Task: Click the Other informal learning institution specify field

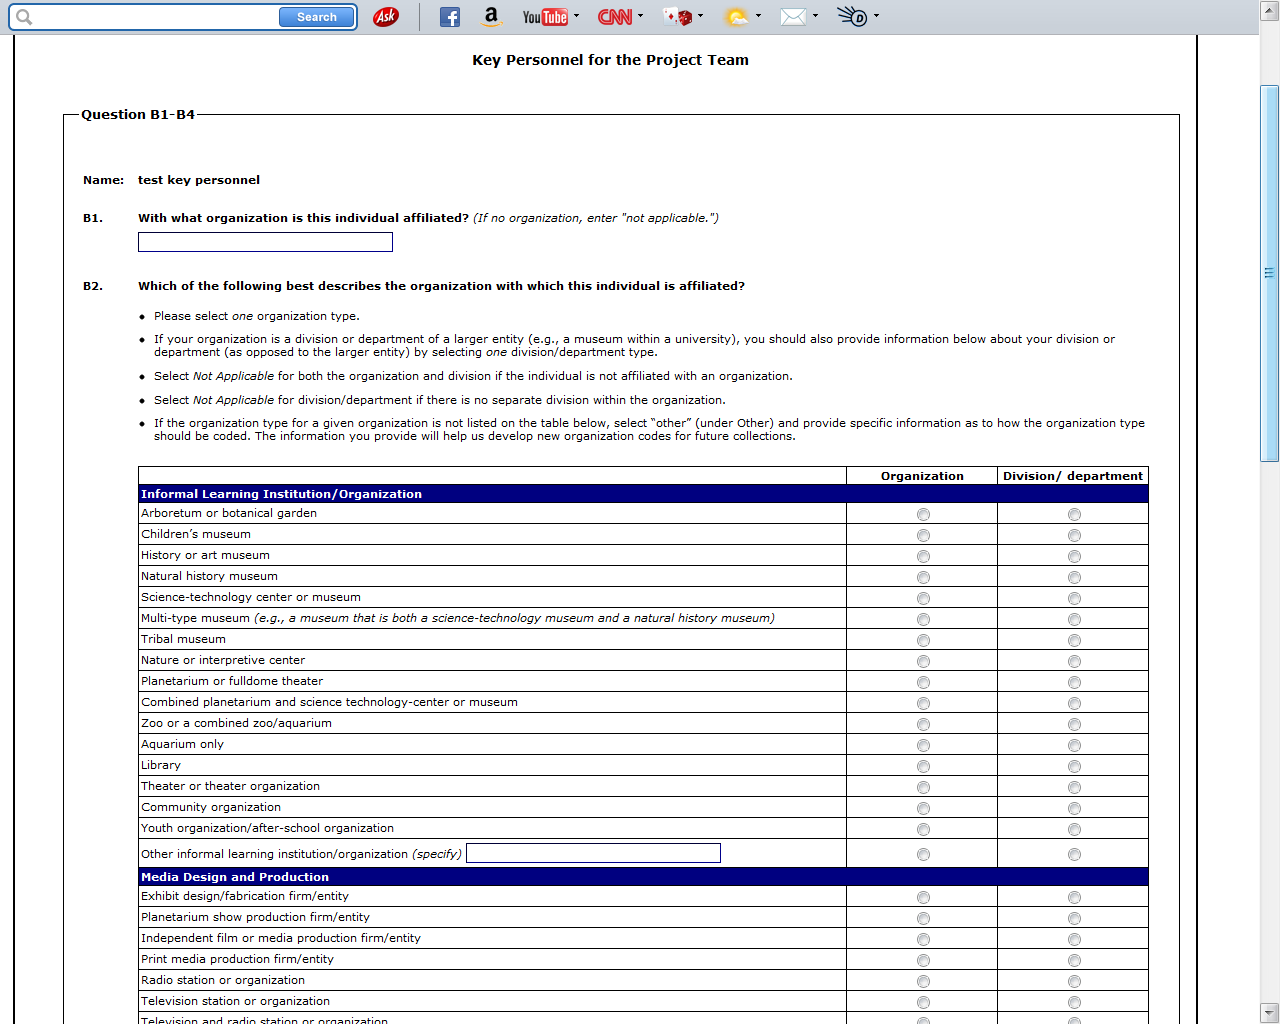Action: pyautogui.click(x=593, y=853)
